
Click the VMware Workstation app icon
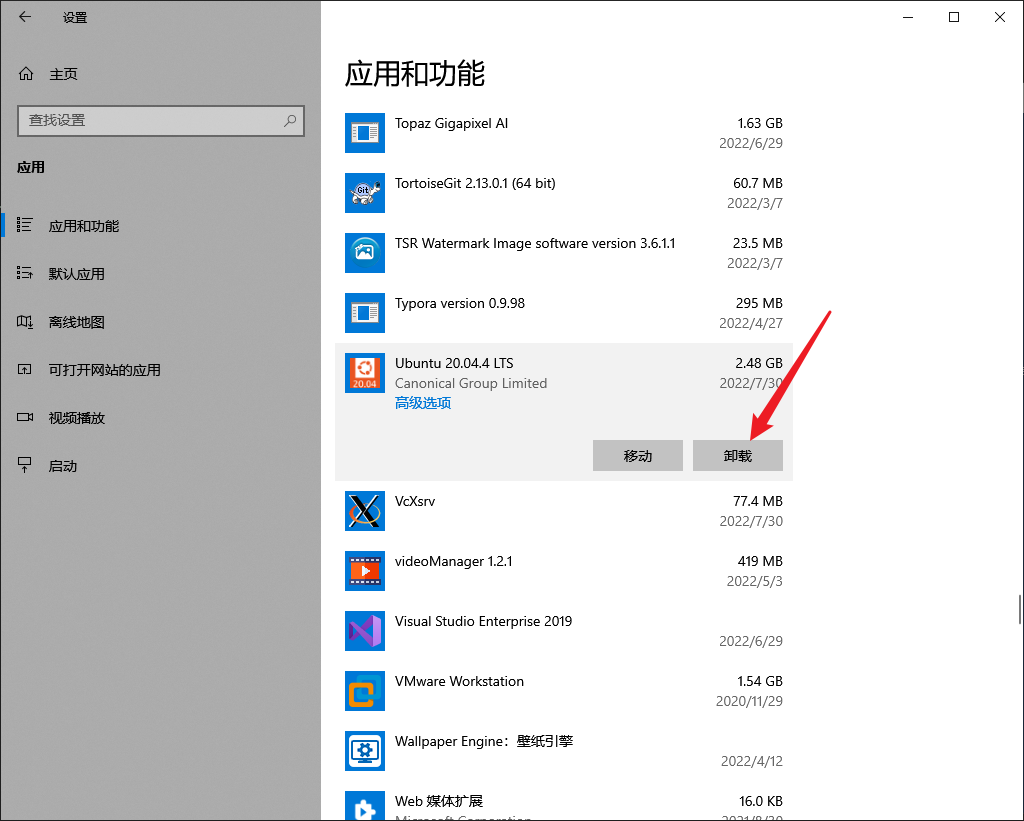[364, 691]
